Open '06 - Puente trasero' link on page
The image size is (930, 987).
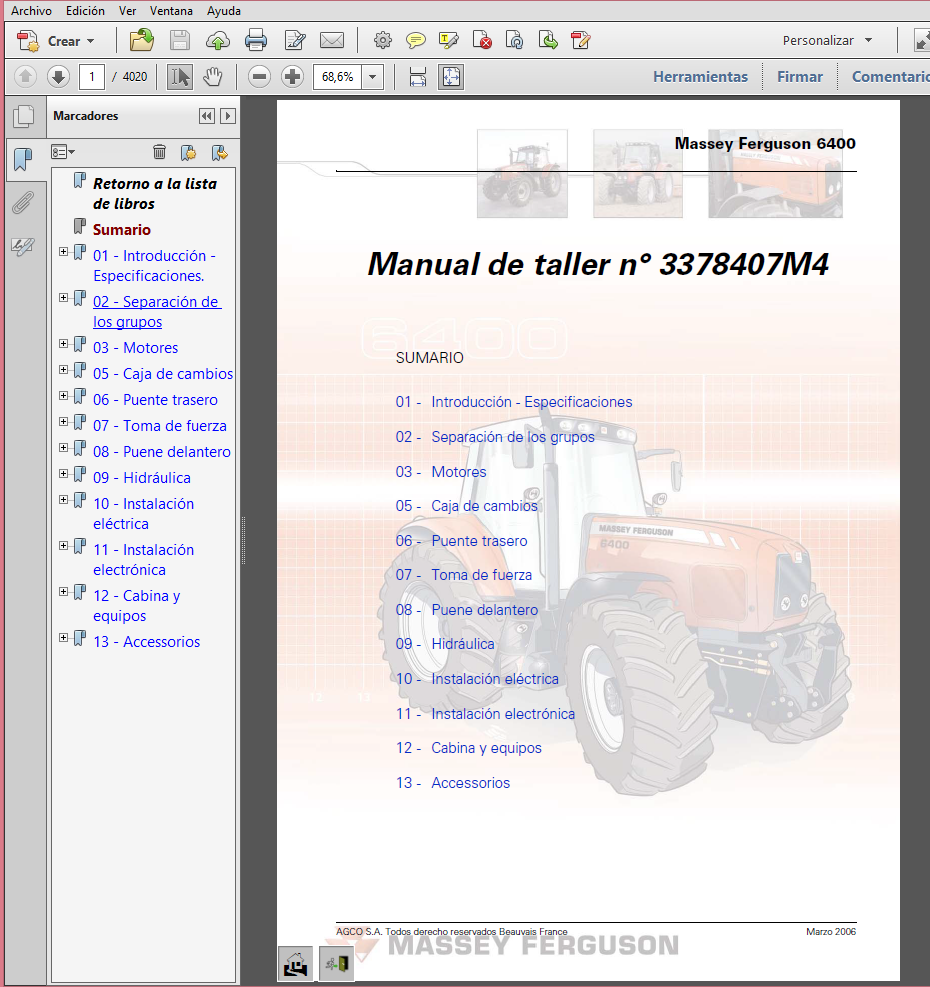click(x=462, y=541)
